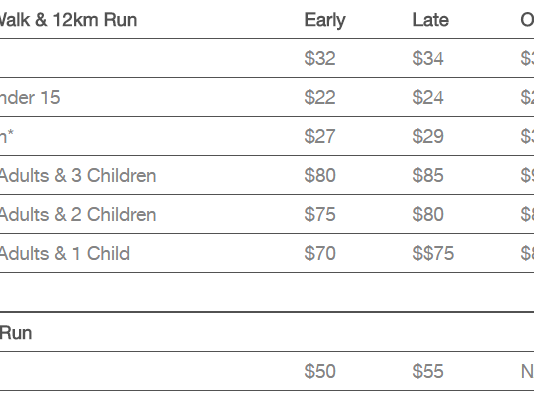This screenshot has height=395, width=534.
Task: Select the $70 early price
Action: pyautogui.click(x=320, y=253)
